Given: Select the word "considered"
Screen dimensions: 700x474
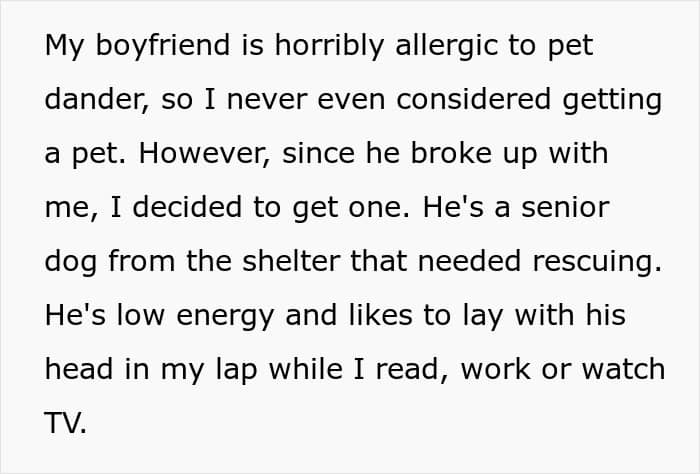Looking at the screenshot, I should coord(474,99).
